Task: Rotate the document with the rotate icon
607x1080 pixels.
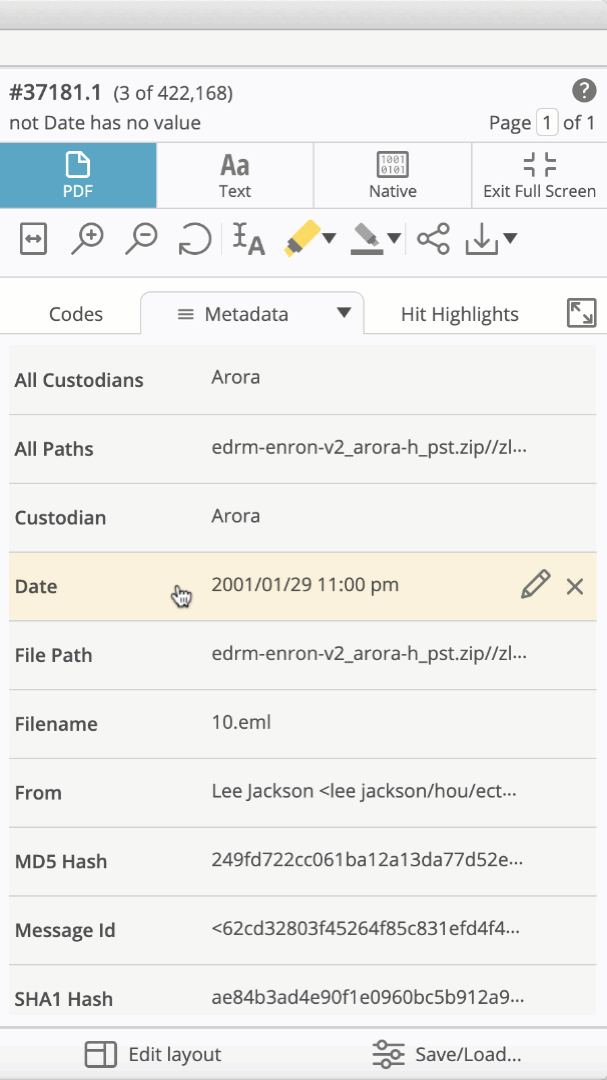Action: [194, 239]
